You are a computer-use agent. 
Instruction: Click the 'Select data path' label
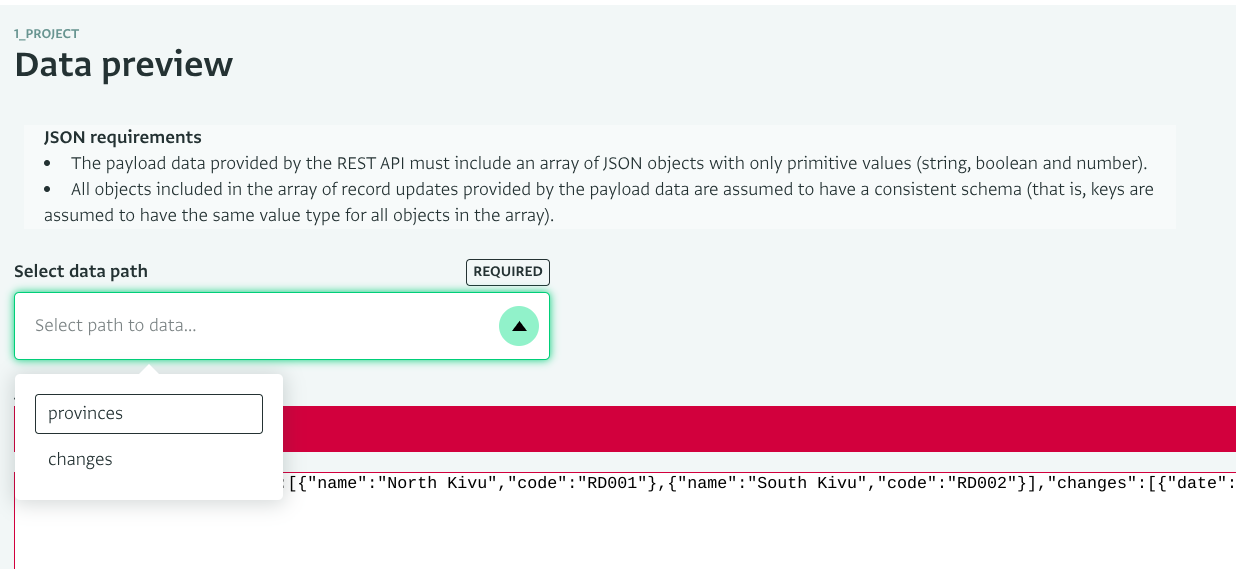tap(81, 271)
